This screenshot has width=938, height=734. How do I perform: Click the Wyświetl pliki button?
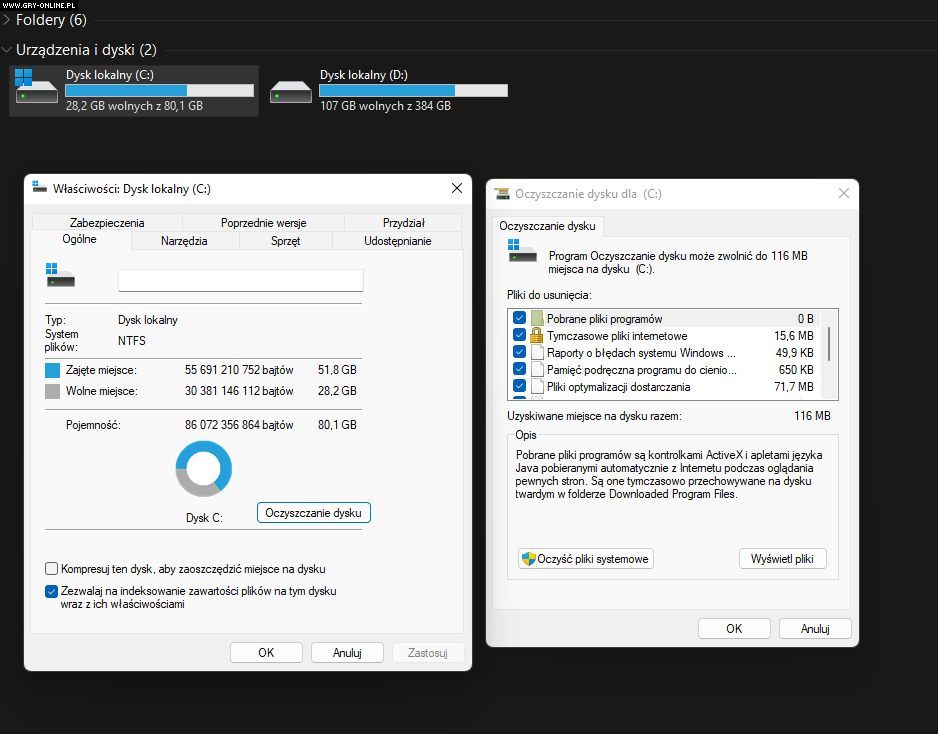pyautogui.click(x=782, y=559)
